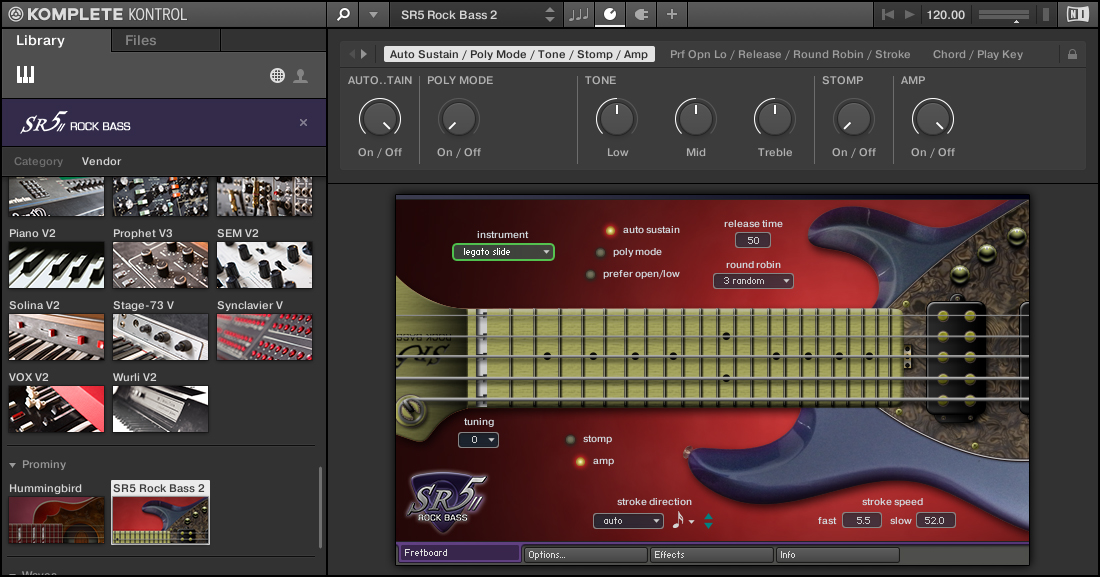
Task: Select the round knob view icon
Action: coord(610,14)
